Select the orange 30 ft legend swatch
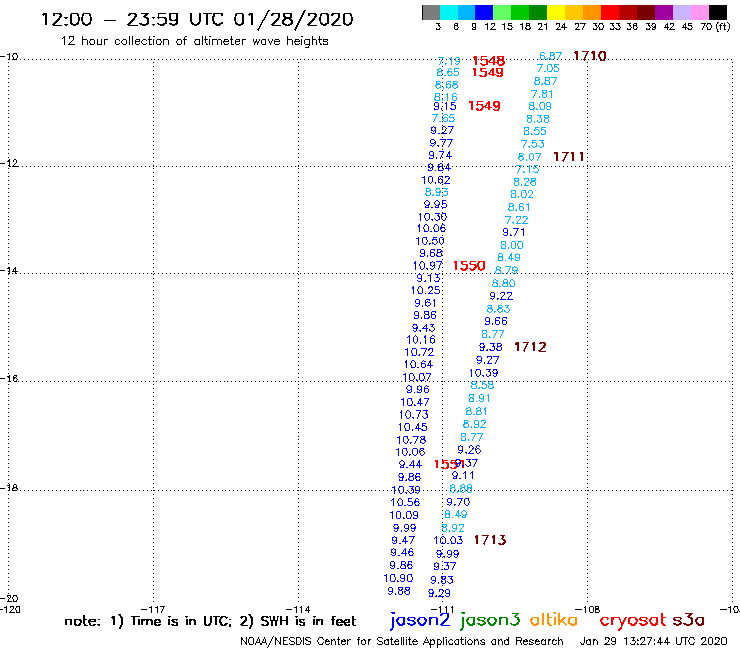The width and height of the screenshot is (740, 650). 591,12
